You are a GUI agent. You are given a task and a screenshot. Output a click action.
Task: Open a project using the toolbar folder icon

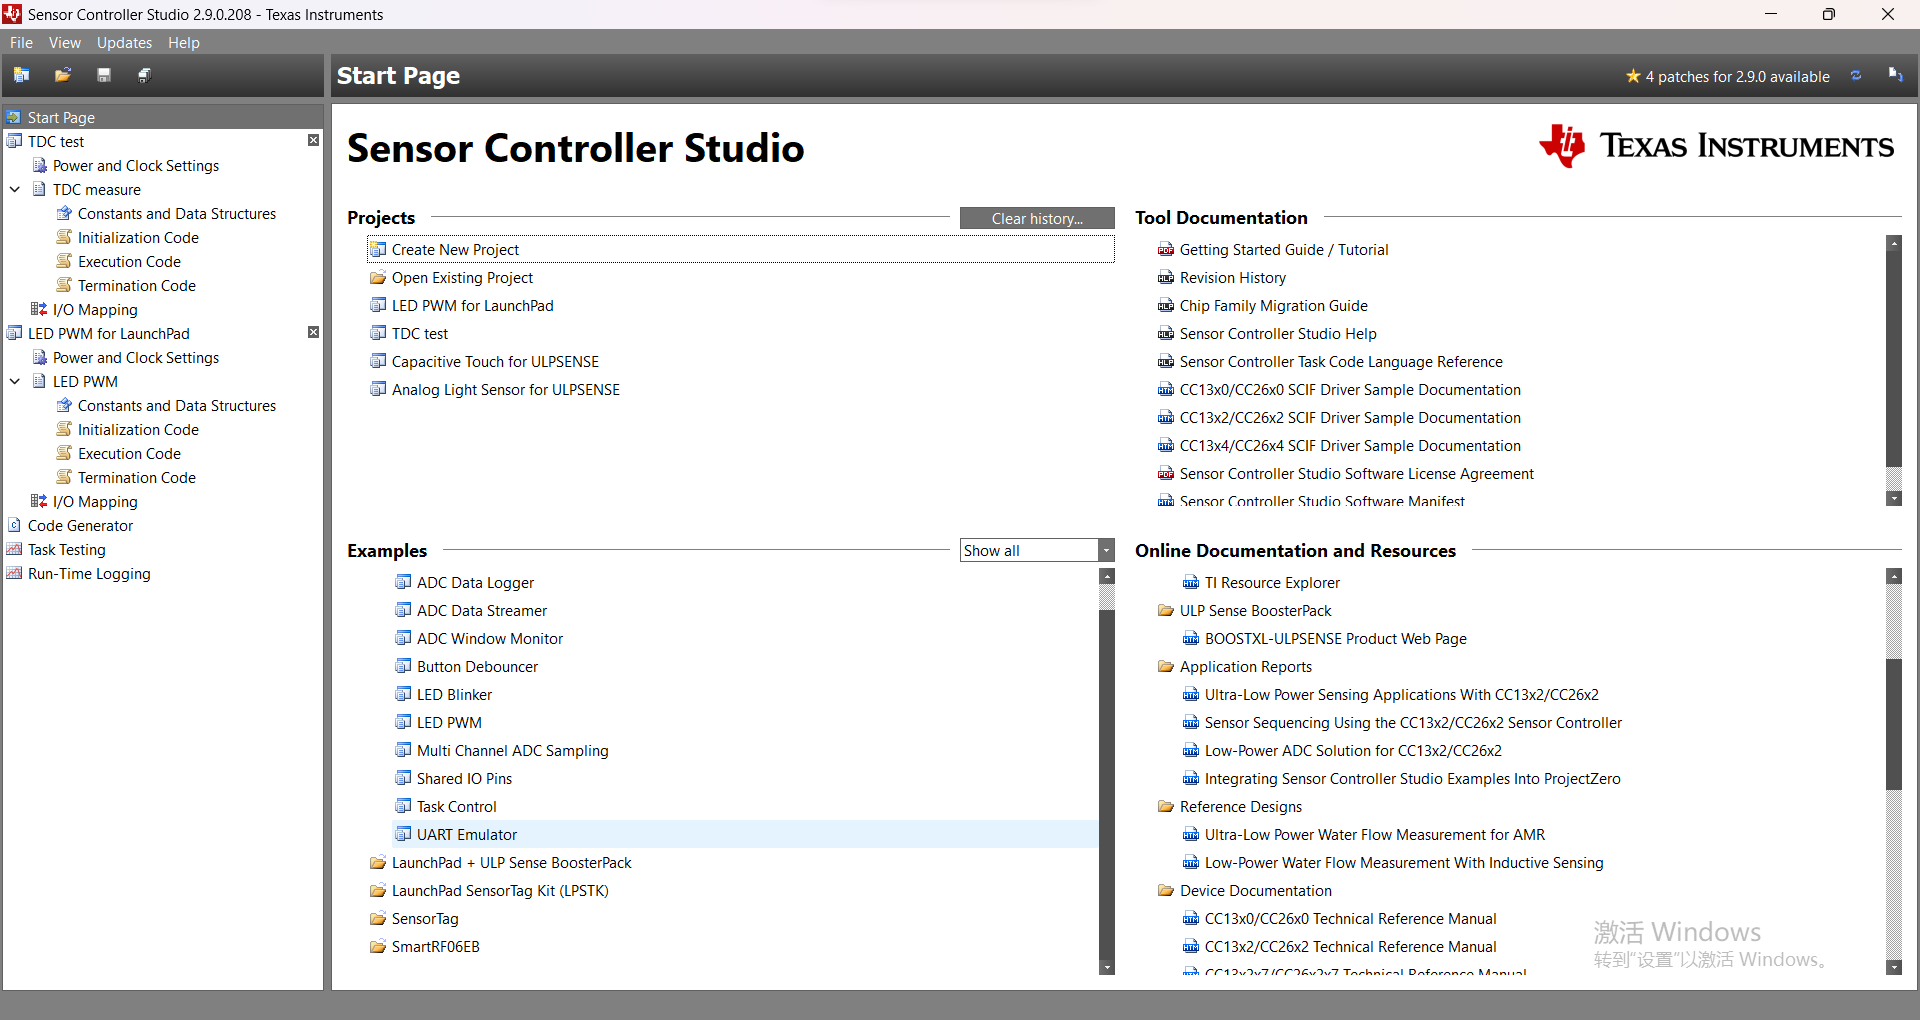(62, 75)
